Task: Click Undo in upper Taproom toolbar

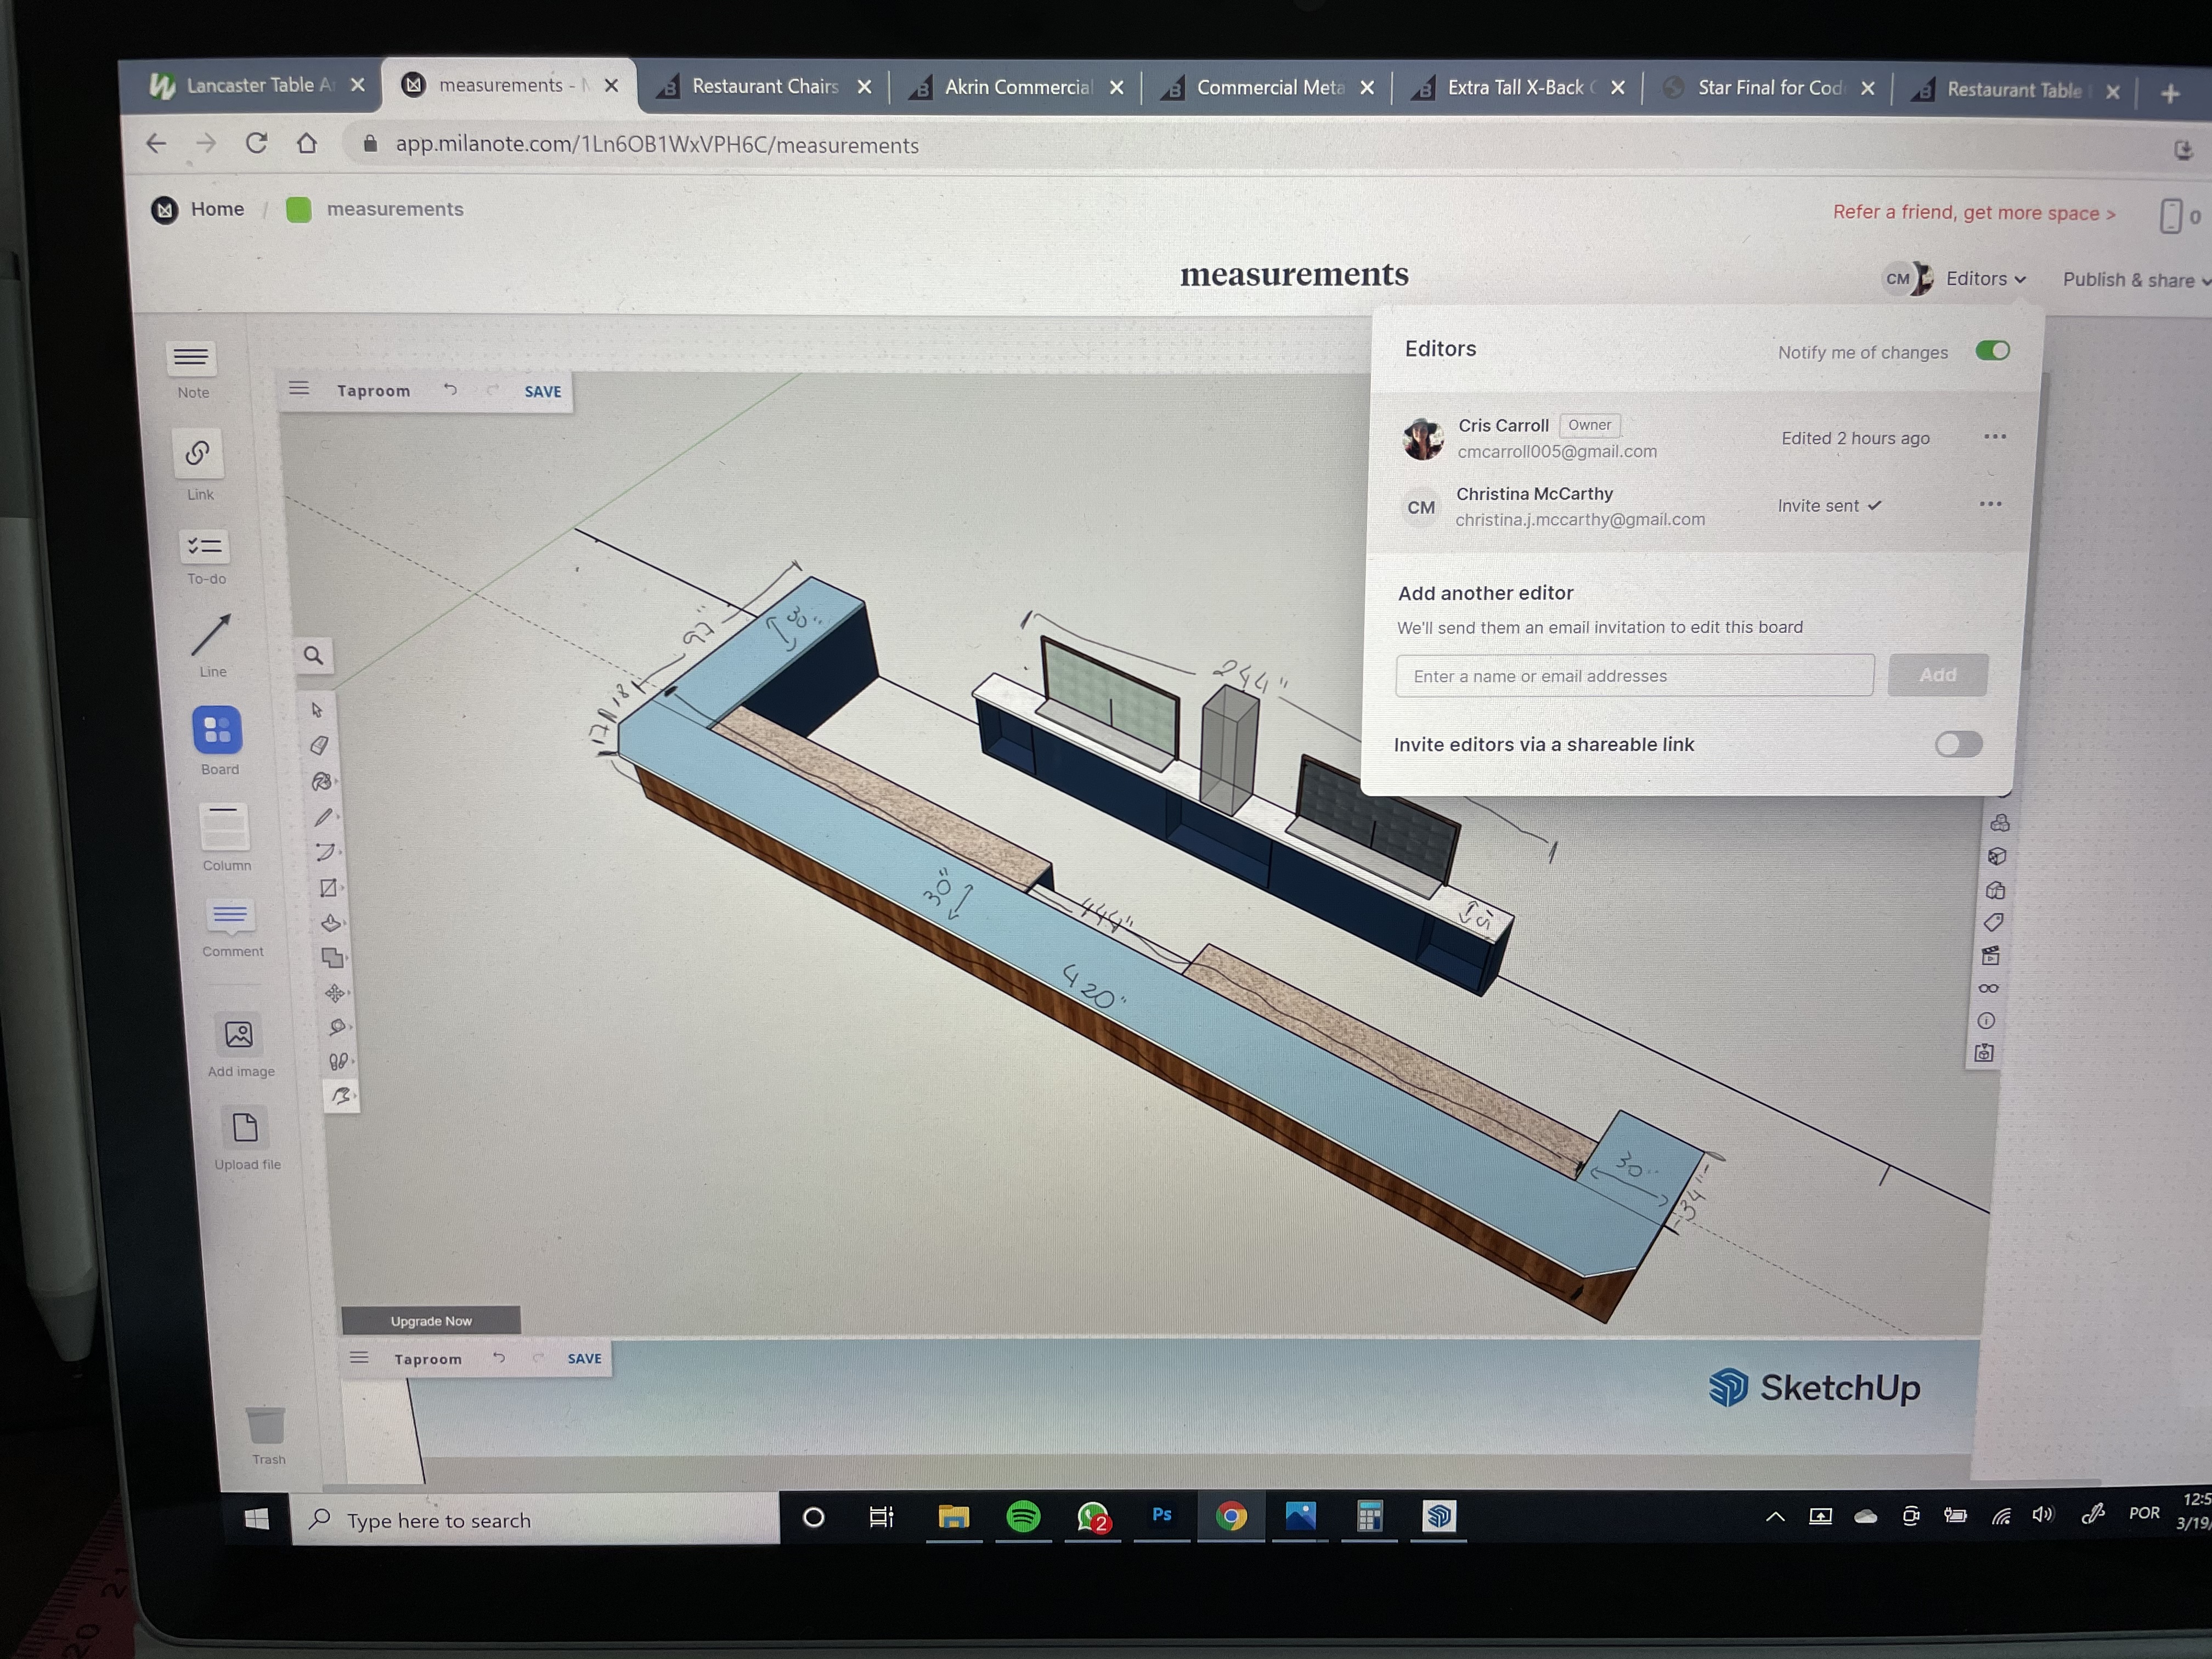Action: pos(451,390)
